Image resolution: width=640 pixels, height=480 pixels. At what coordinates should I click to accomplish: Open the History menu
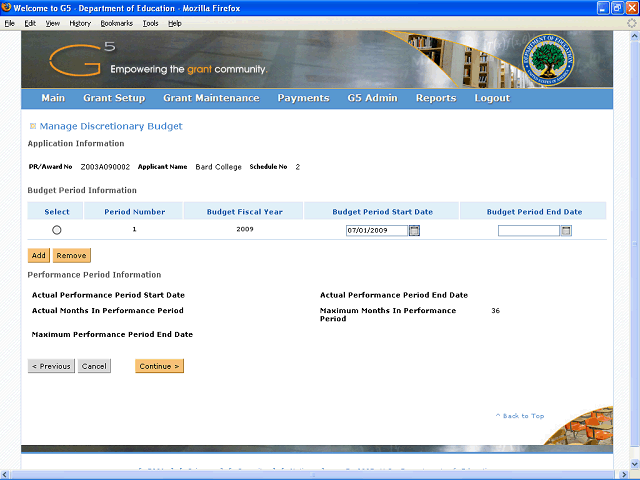(80, 23)
